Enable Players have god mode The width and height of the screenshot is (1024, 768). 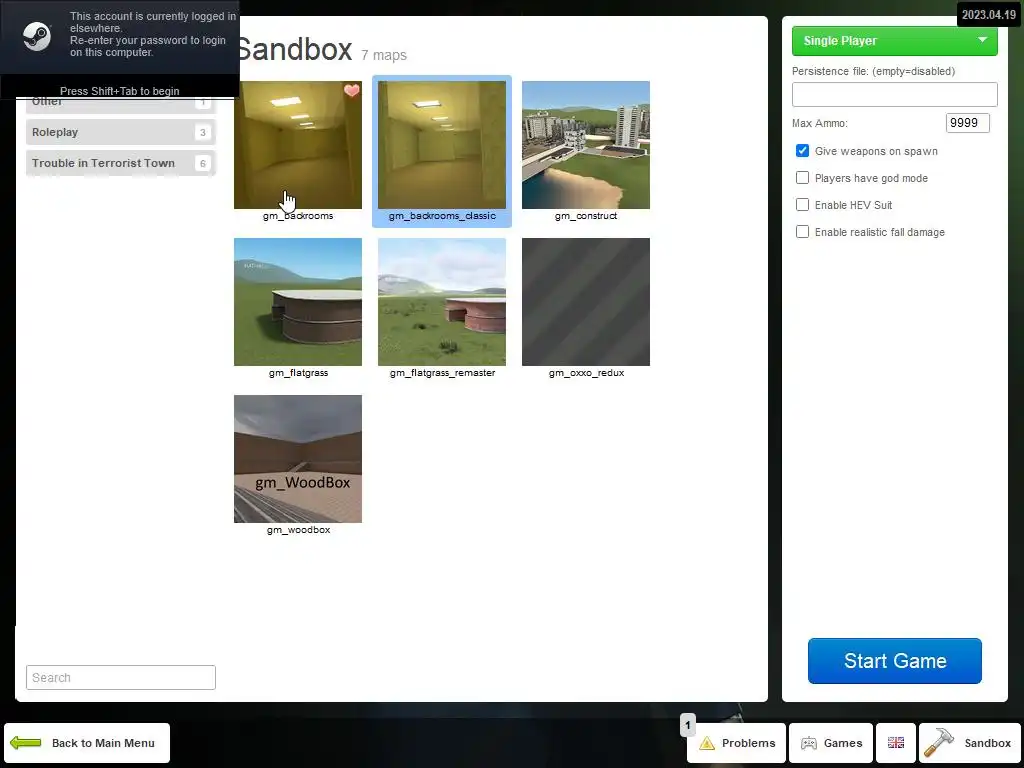tap(803, 178)
